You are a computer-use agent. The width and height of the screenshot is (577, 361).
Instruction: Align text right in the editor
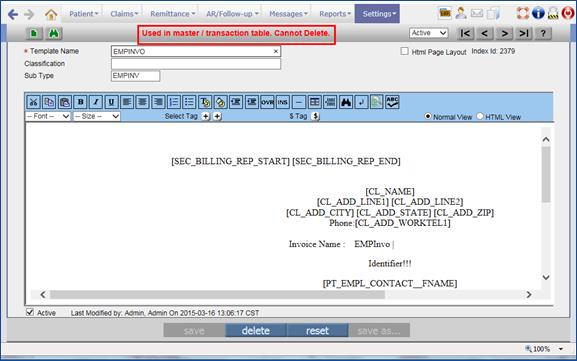click(x=158, y=102)
